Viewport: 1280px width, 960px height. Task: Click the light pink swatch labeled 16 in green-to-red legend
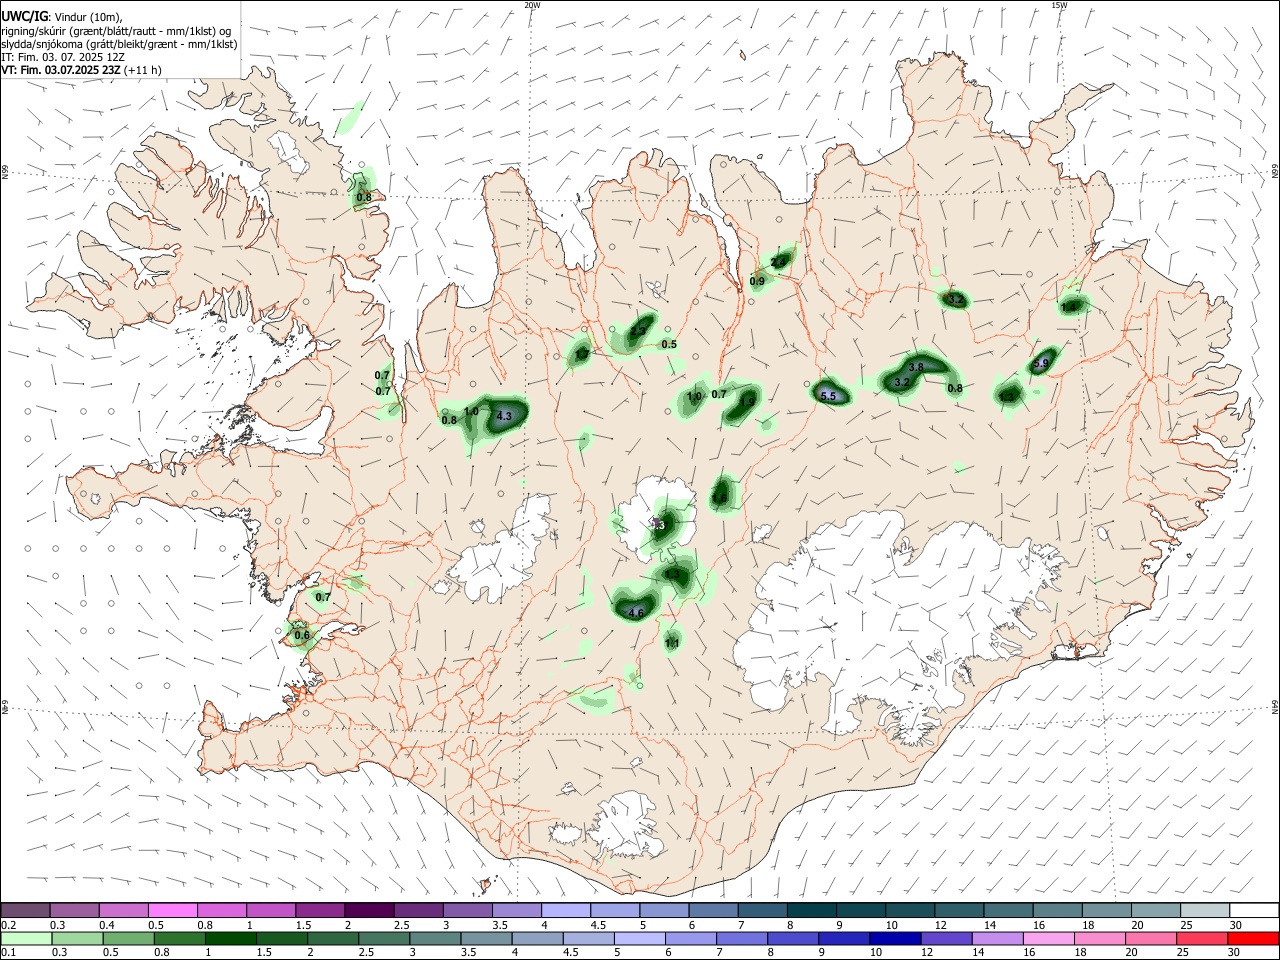pyautogui.click(x=1048, y=938)
